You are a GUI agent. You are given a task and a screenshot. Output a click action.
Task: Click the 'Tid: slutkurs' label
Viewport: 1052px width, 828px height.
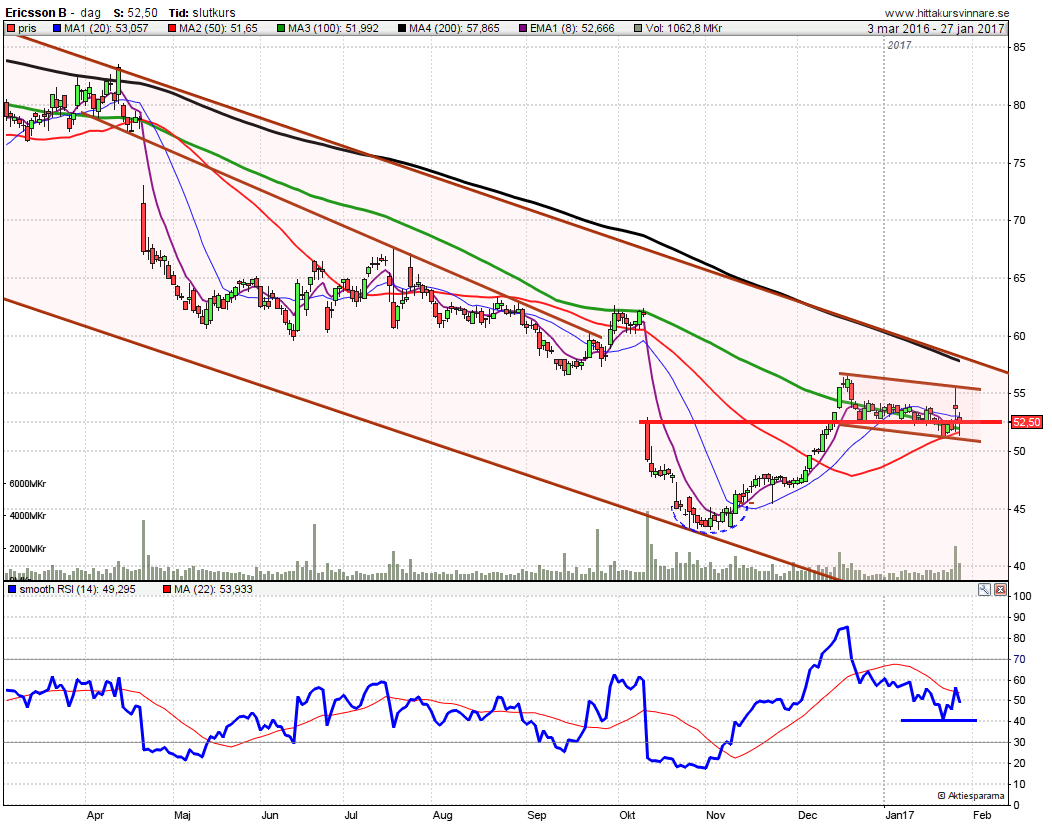click(x=202, y=13)
